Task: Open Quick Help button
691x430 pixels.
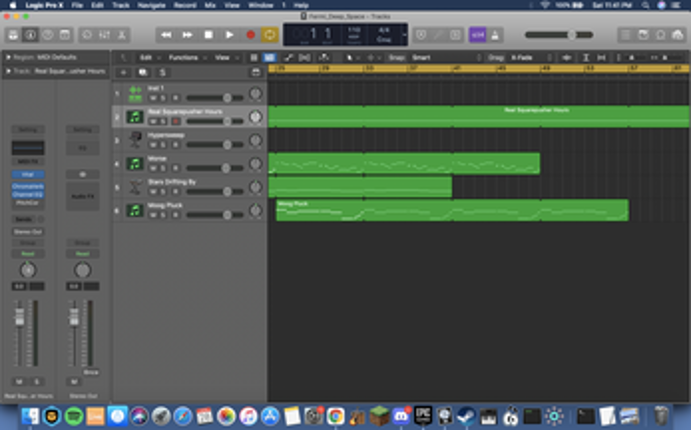Action: (x=48, y=35)
